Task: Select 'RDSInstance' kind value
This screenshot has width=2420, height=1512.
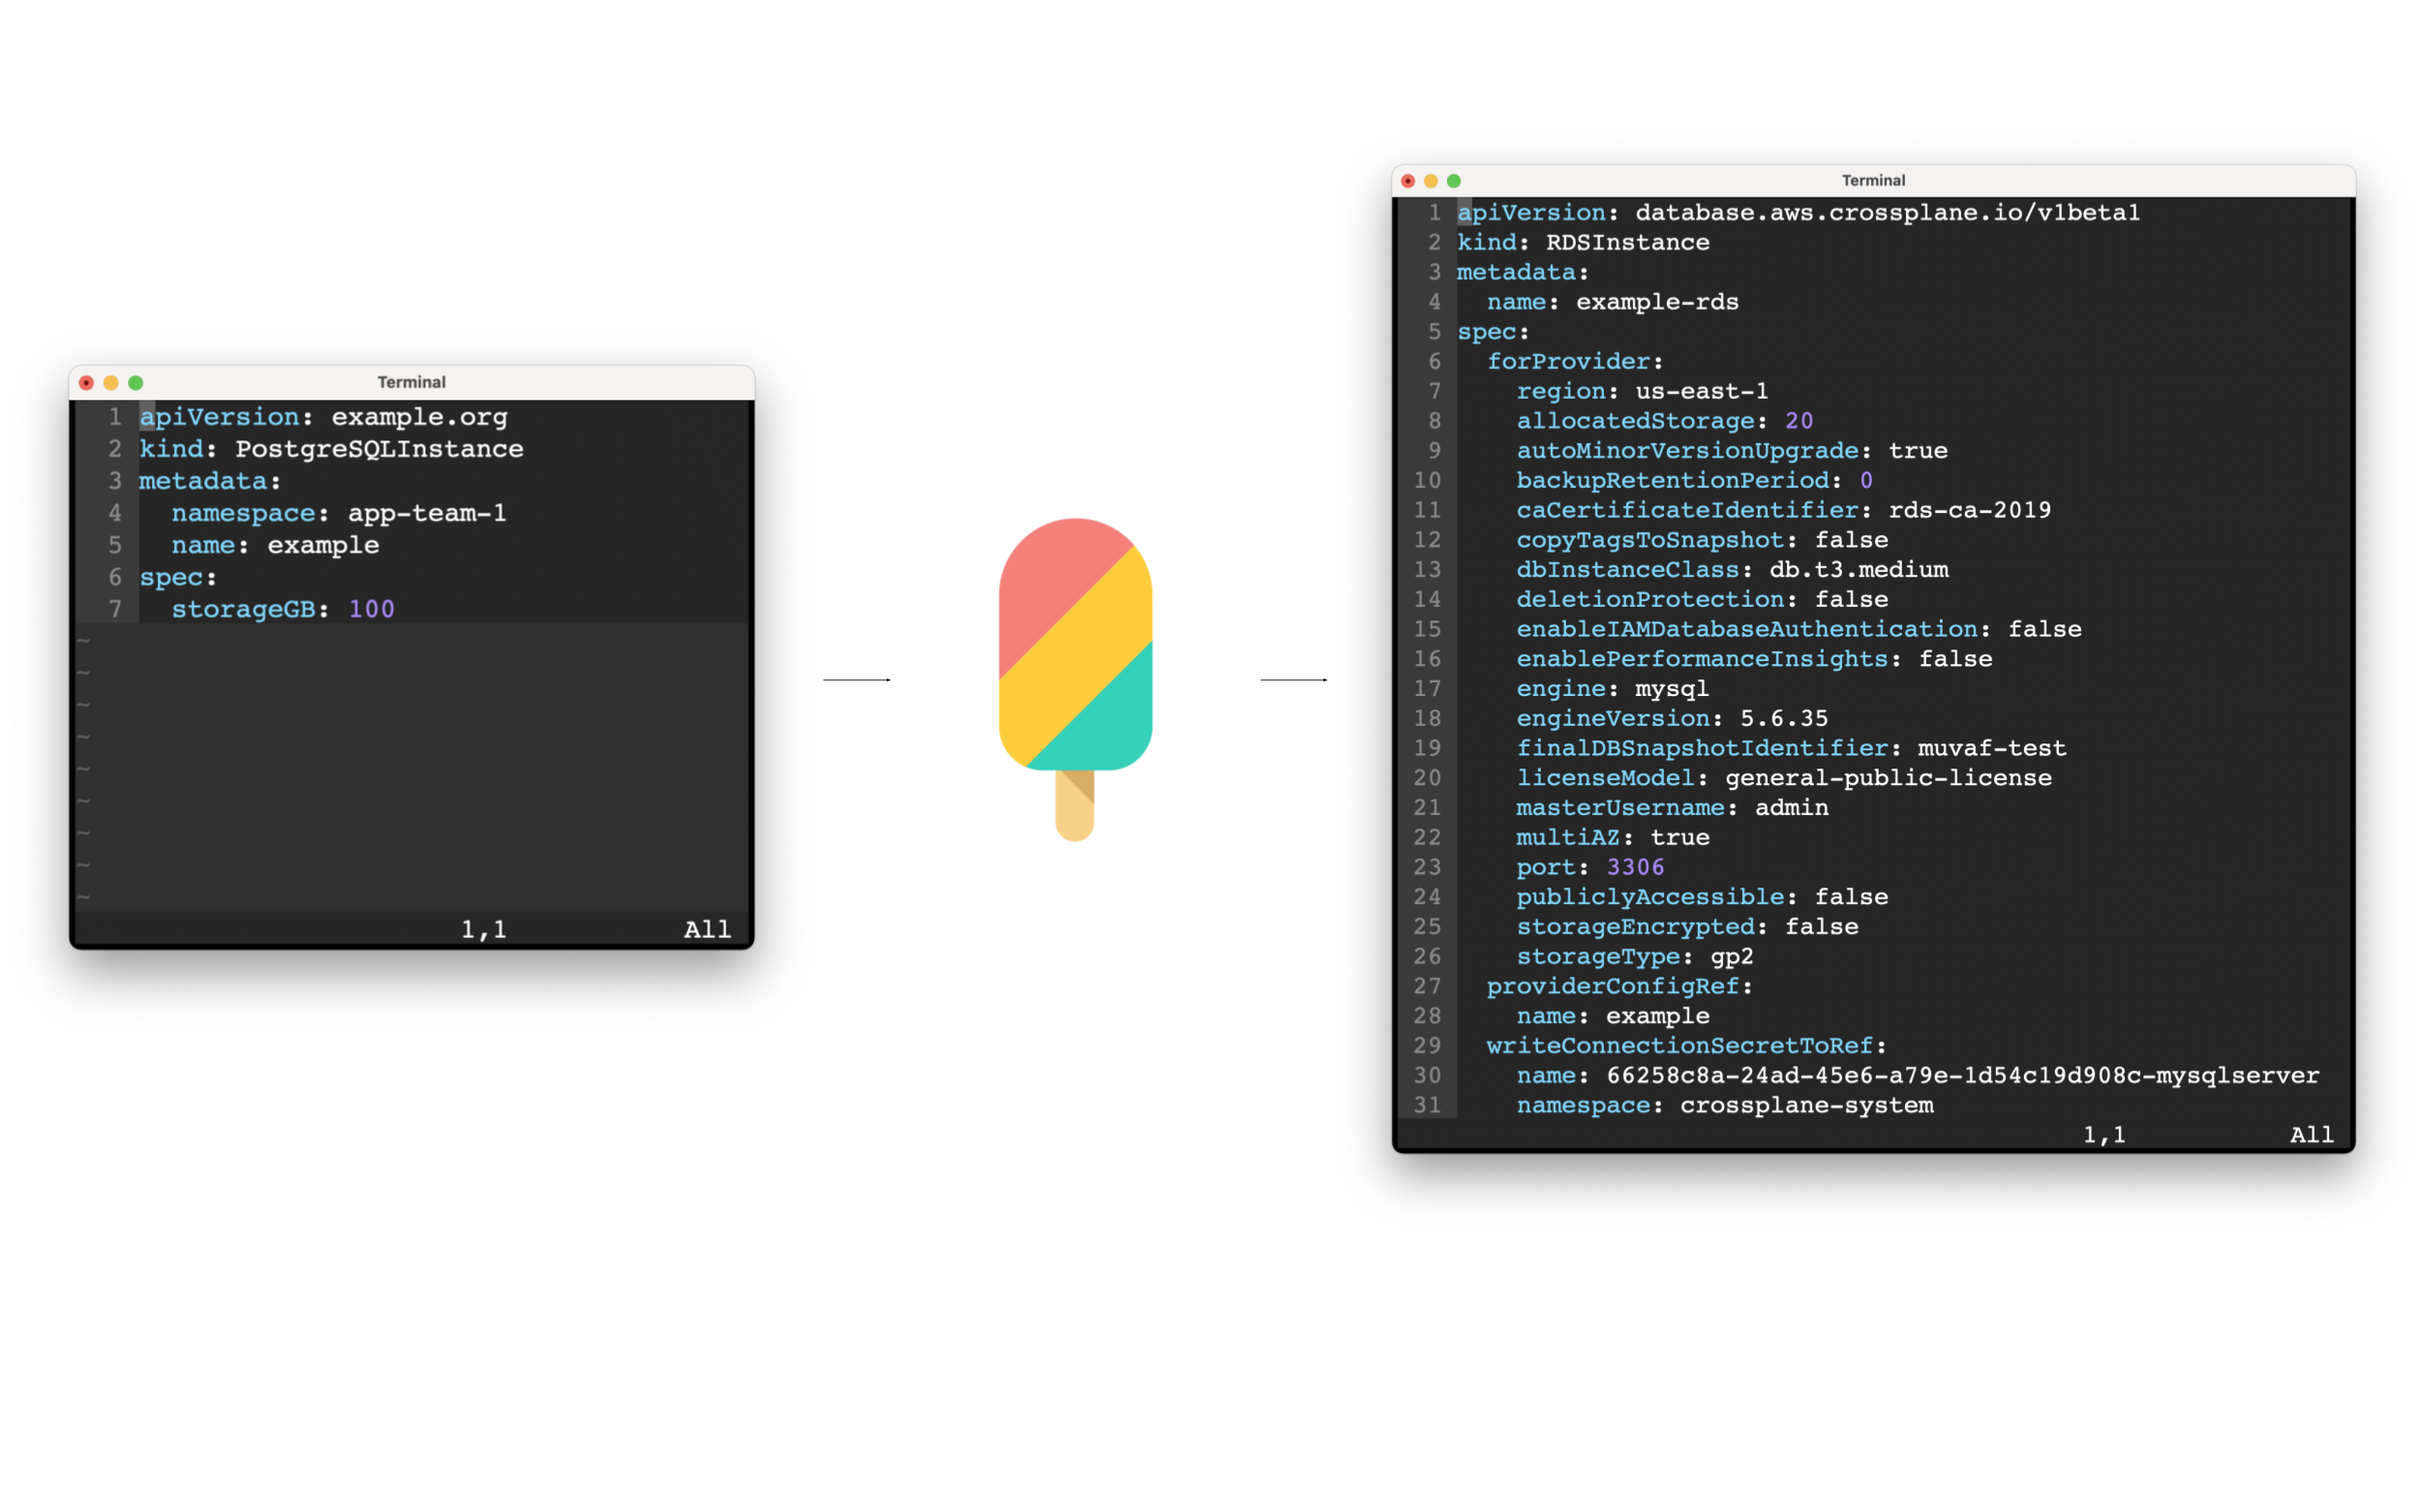Action: pyautogui.click(x=1627, y=242)
